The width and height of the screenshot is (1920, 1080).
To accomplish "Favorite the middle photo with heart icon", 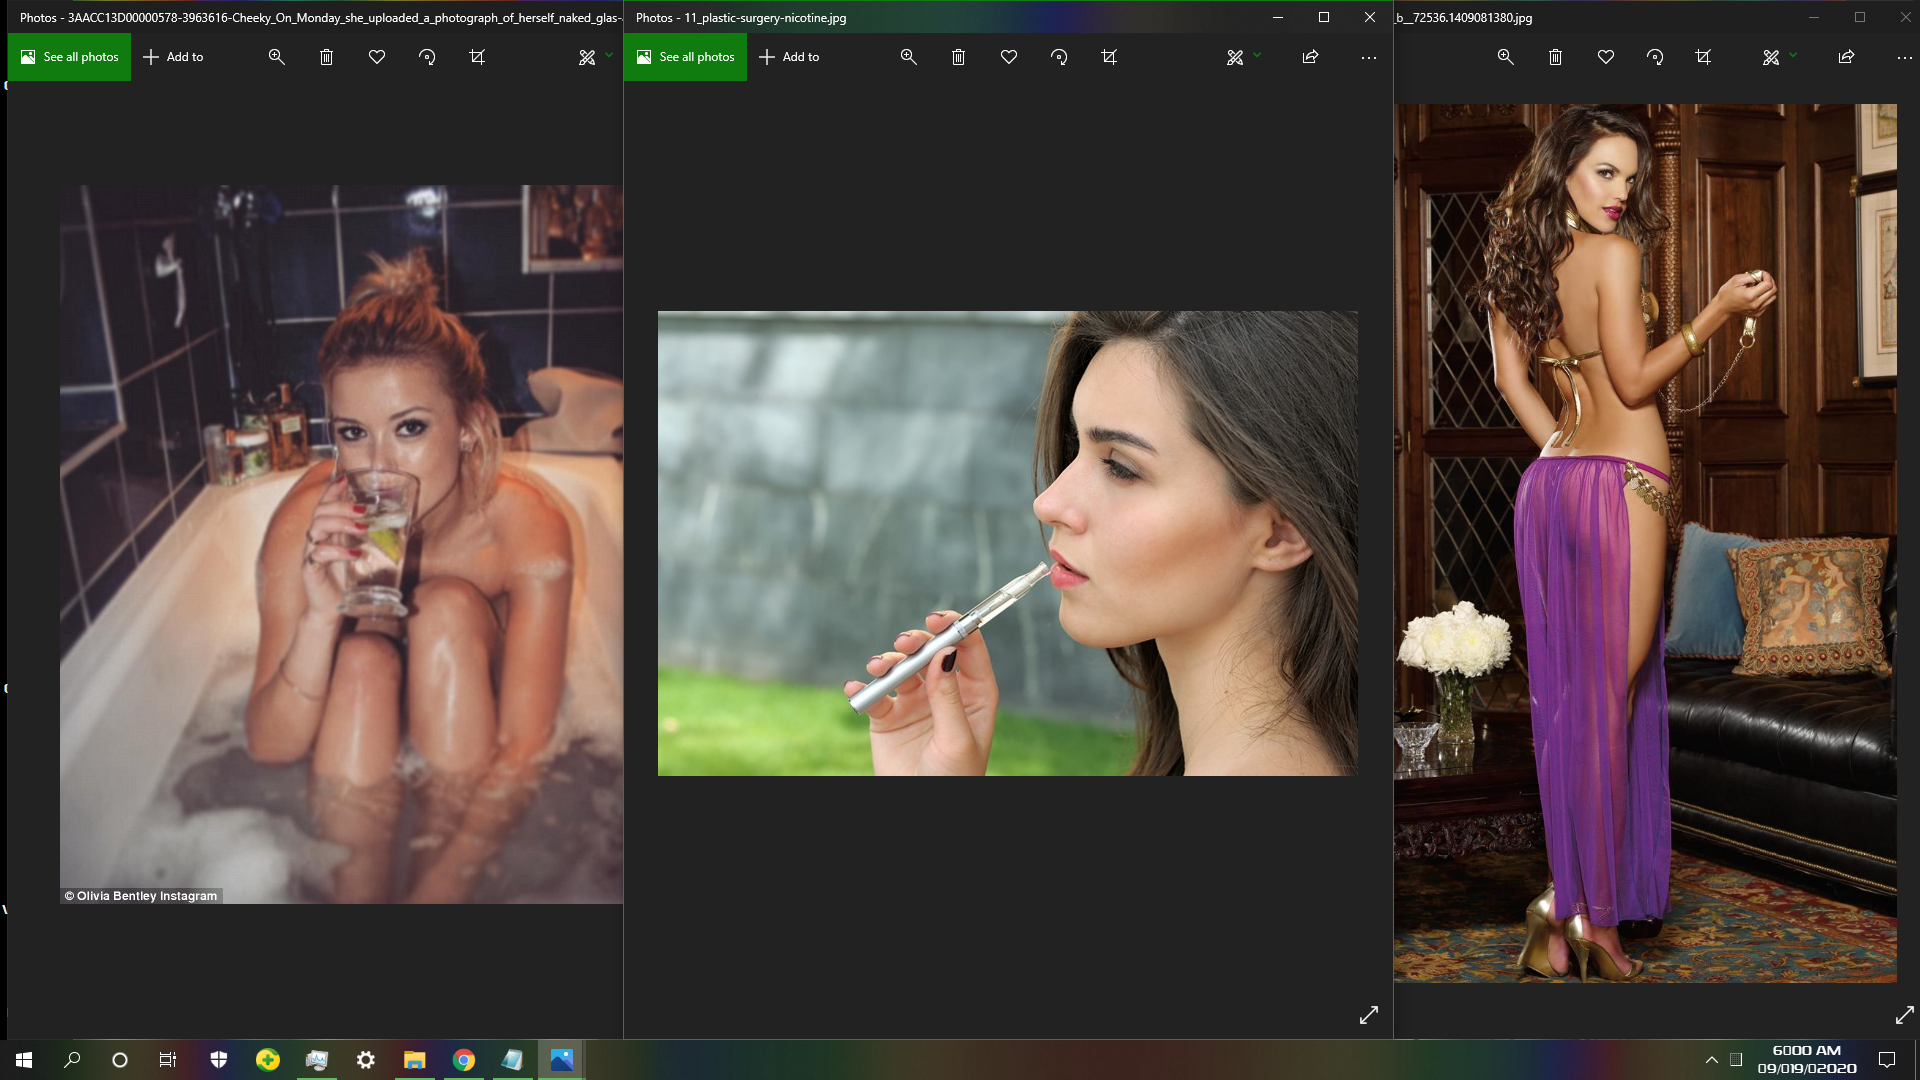I will tap(1008, 57).
